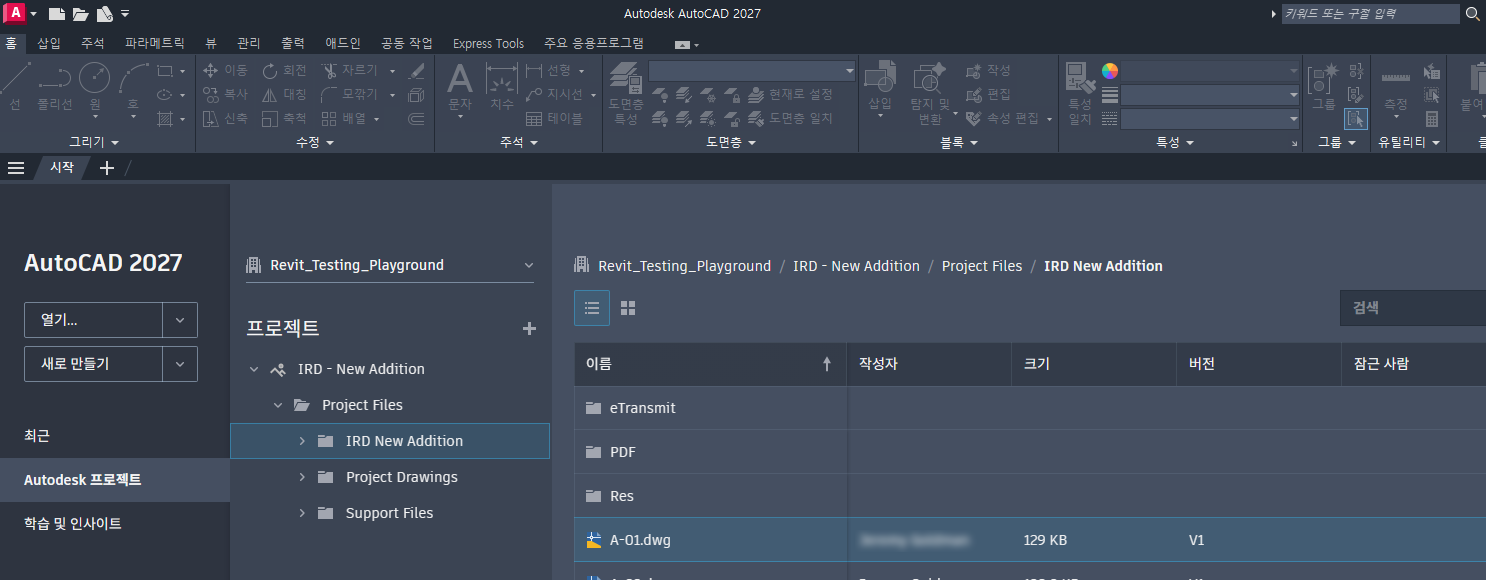Click the 검색 file search field
This screenshot has width=1486, height=580.
1413,308
